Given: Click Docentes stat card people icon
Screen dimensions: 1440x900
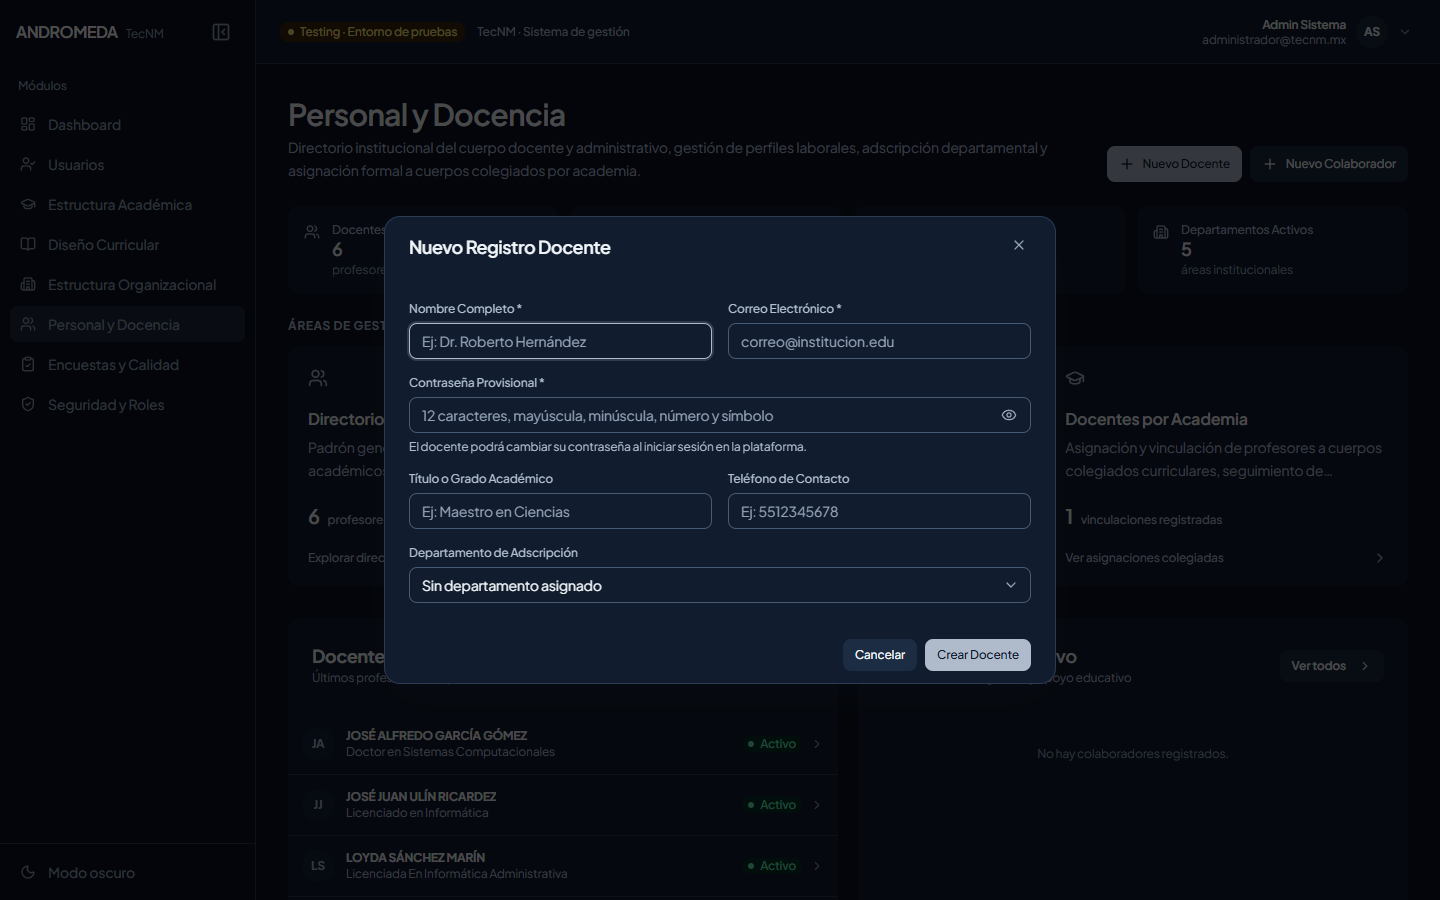Looking at the screenshot, I should [312, 232].
